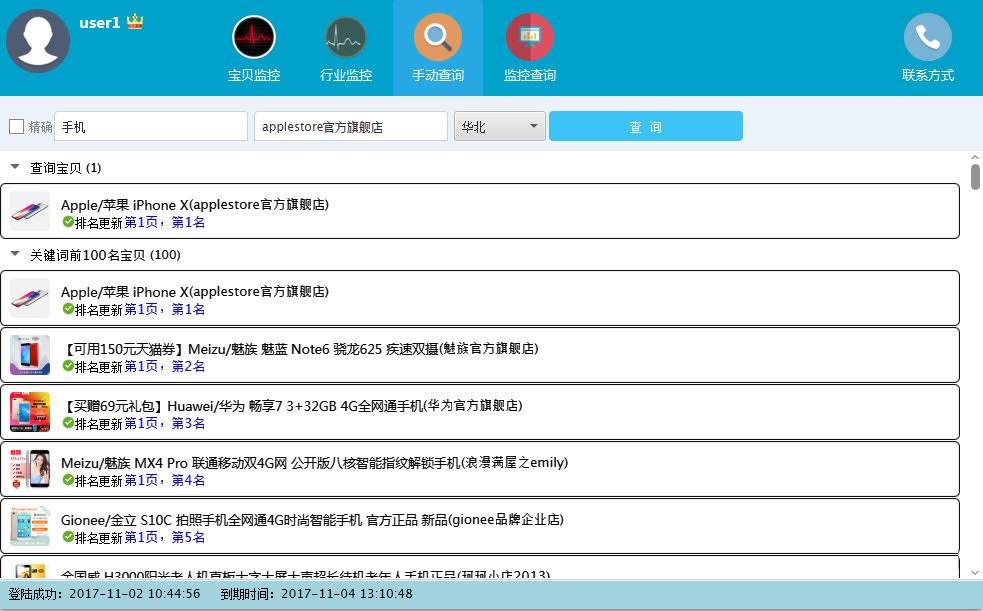The width and height of the screenshot is (983, 611).
Task: Click the user1 profile avatar
Action: coord(38,41)
